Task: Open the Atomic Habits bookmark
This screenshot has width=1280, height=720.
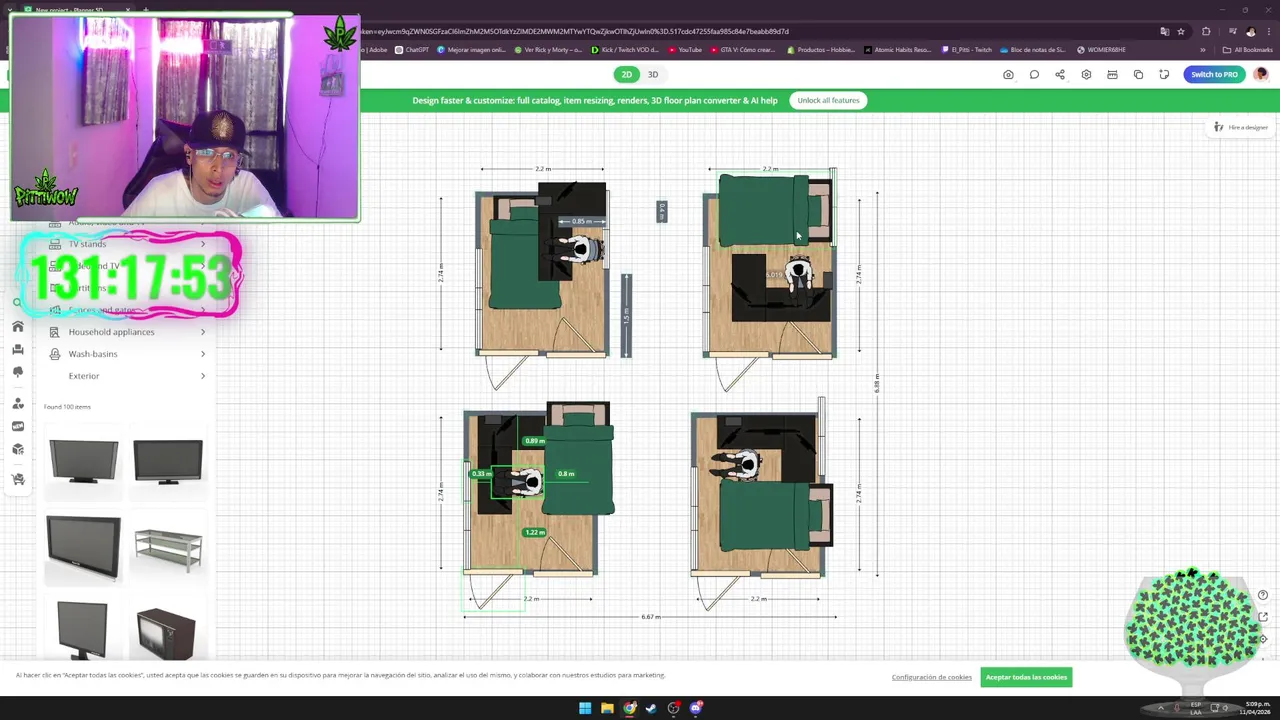Action: pyautogui.click(x=896, y=49)
